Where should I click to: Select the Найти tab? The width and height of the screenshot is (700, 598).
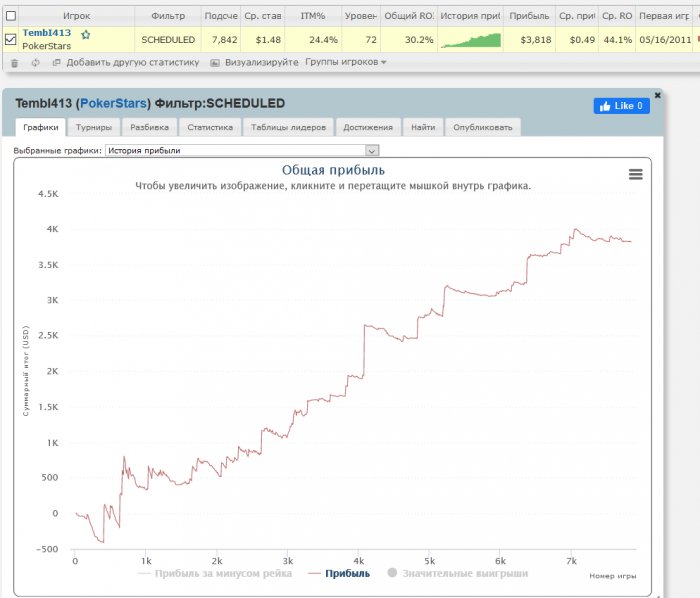point(423,127)
